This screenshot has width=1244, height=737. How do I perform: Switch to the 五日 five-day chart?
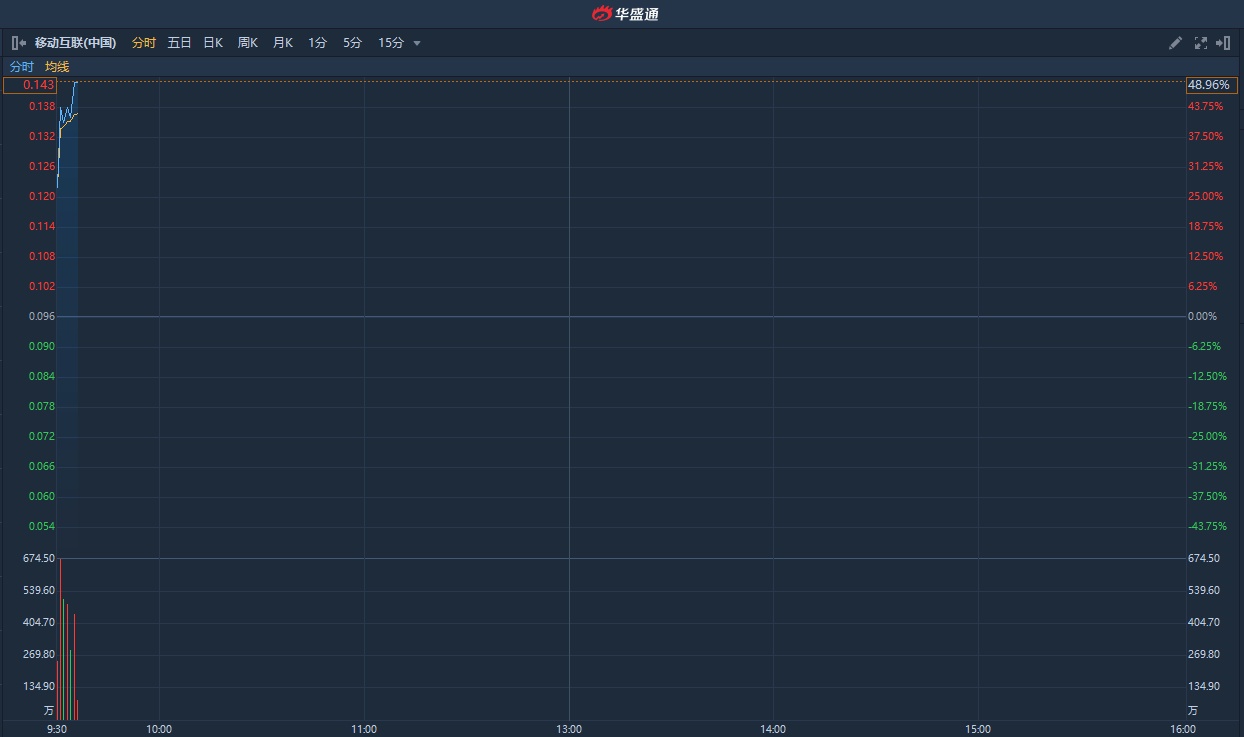179,43
